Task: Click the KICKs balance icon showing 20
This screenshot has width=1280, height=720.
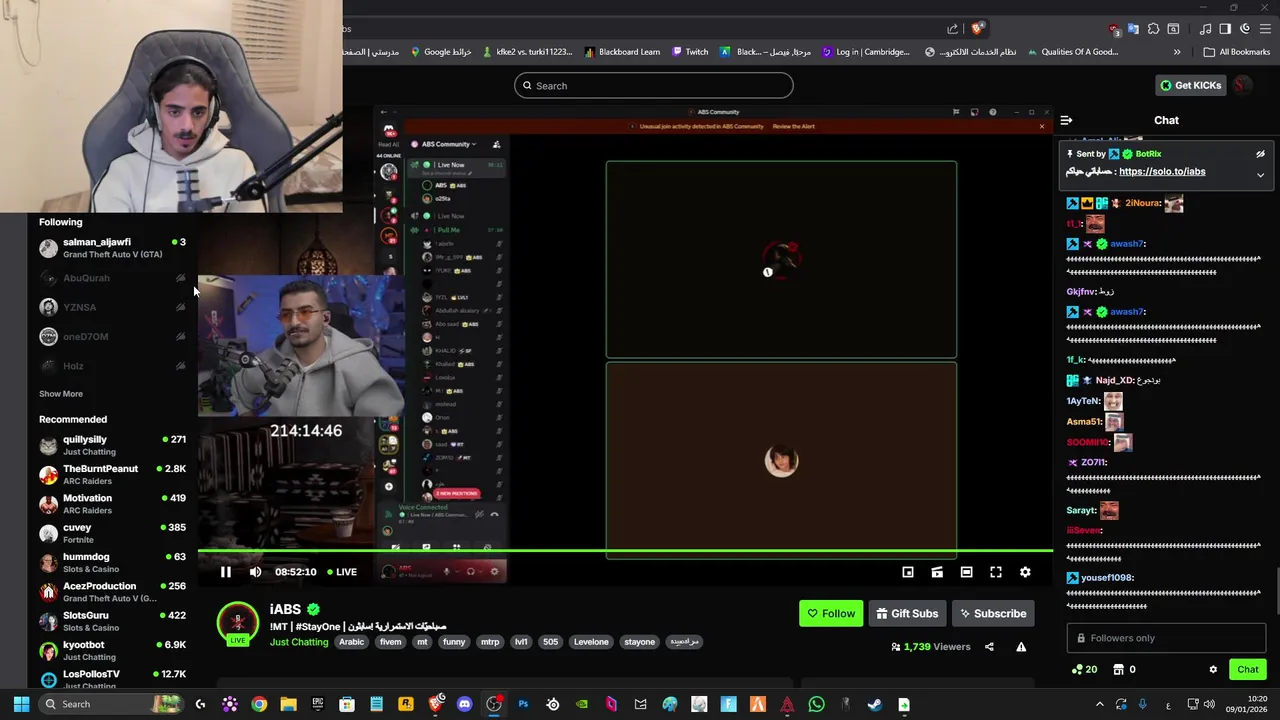Action: (1084, 670)
